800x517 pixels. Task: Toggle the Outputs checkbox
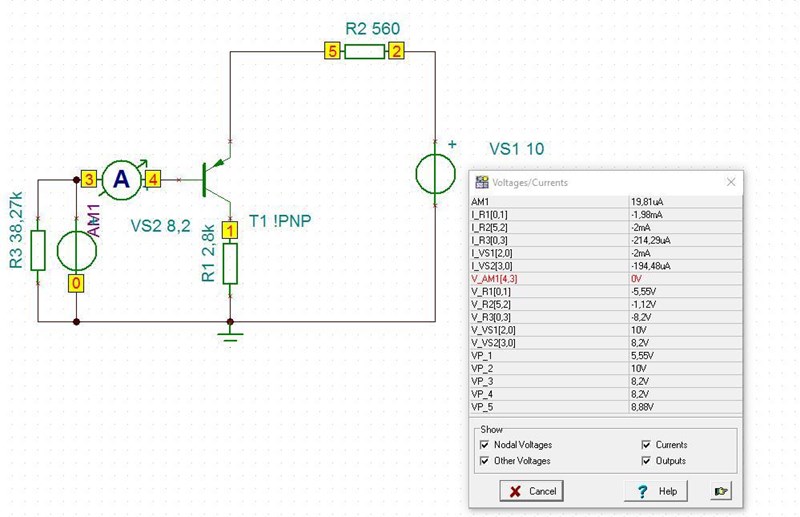646,461
